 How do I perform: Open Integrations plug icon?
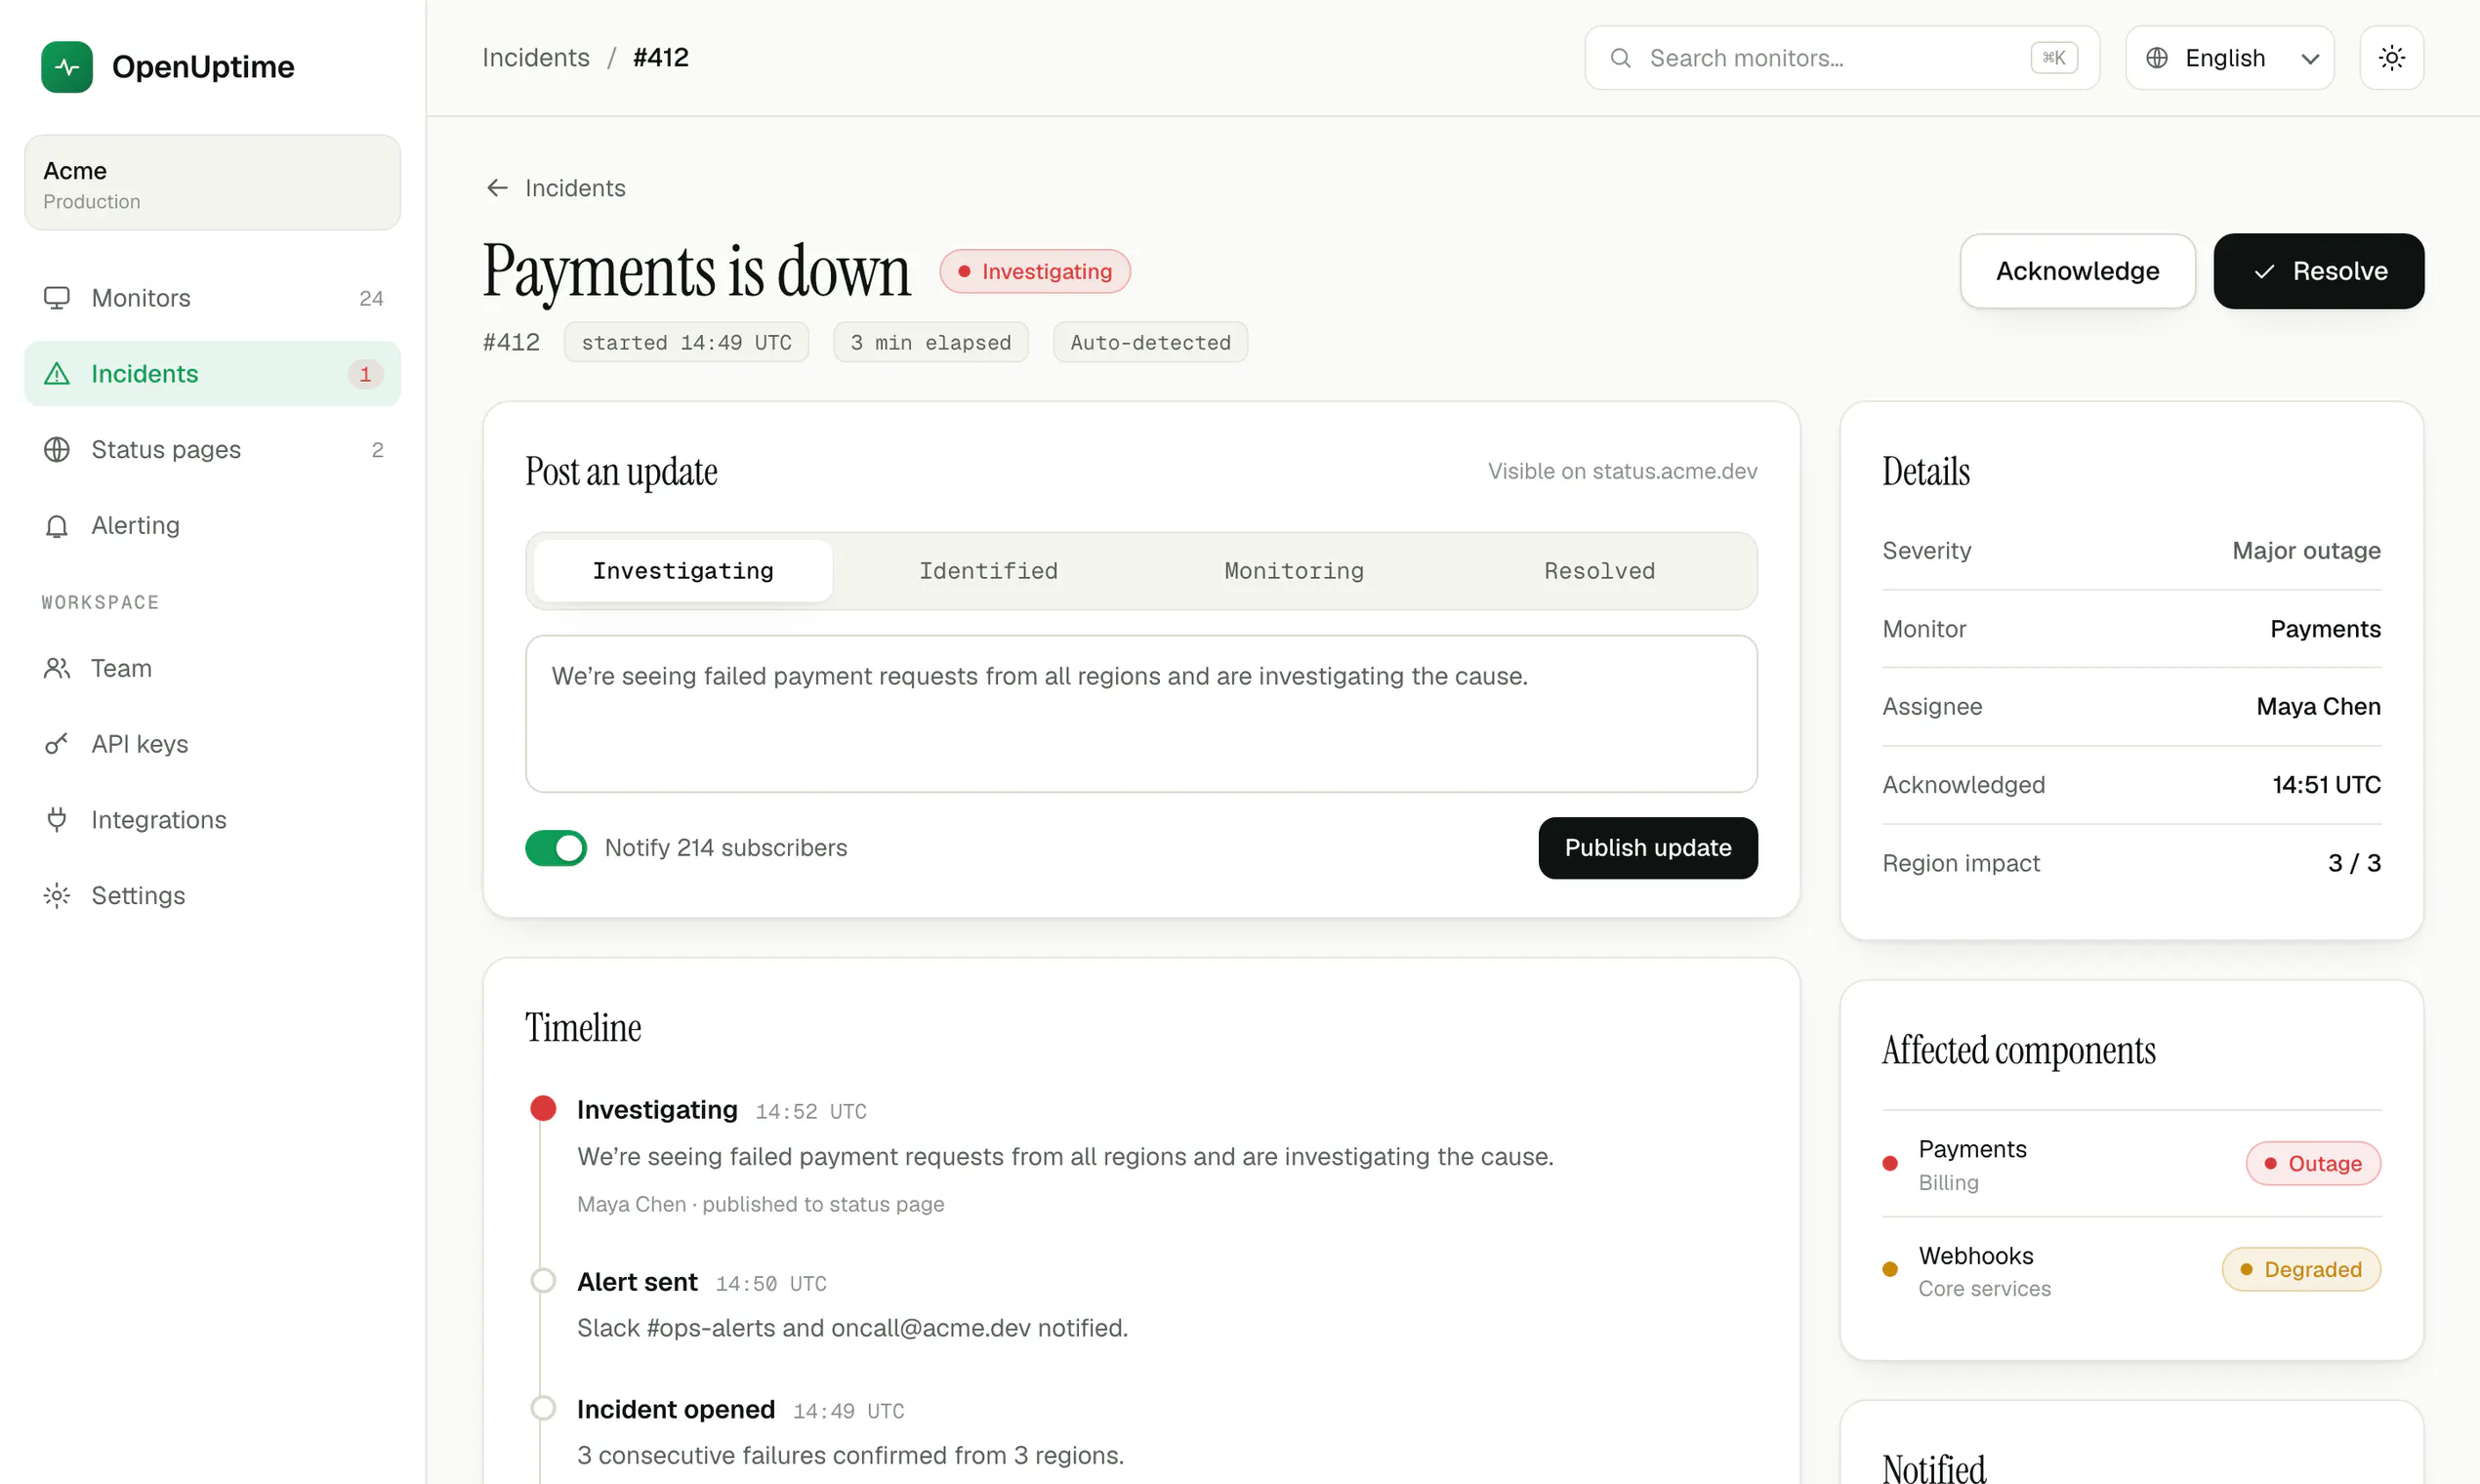57,820
